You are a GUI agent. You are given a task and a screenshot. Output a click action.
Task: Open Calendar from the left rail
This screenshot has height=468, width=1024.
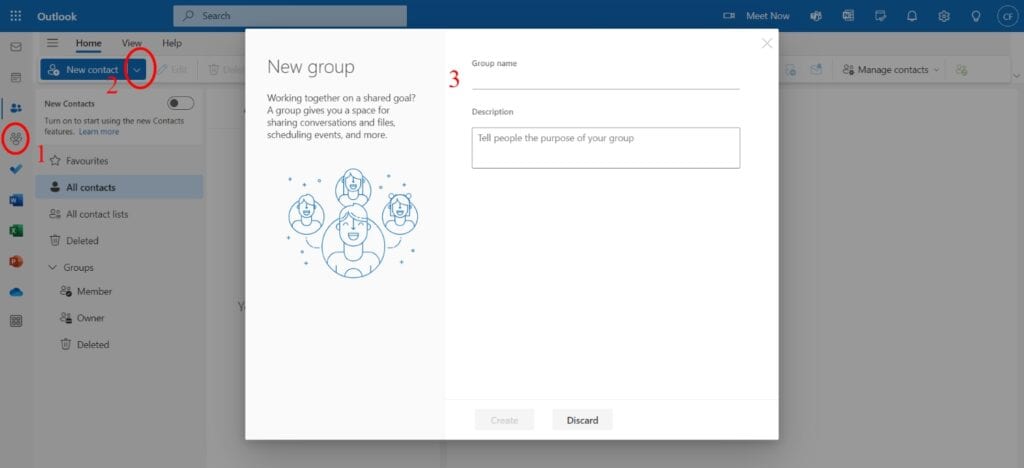(x=16, y=78)
